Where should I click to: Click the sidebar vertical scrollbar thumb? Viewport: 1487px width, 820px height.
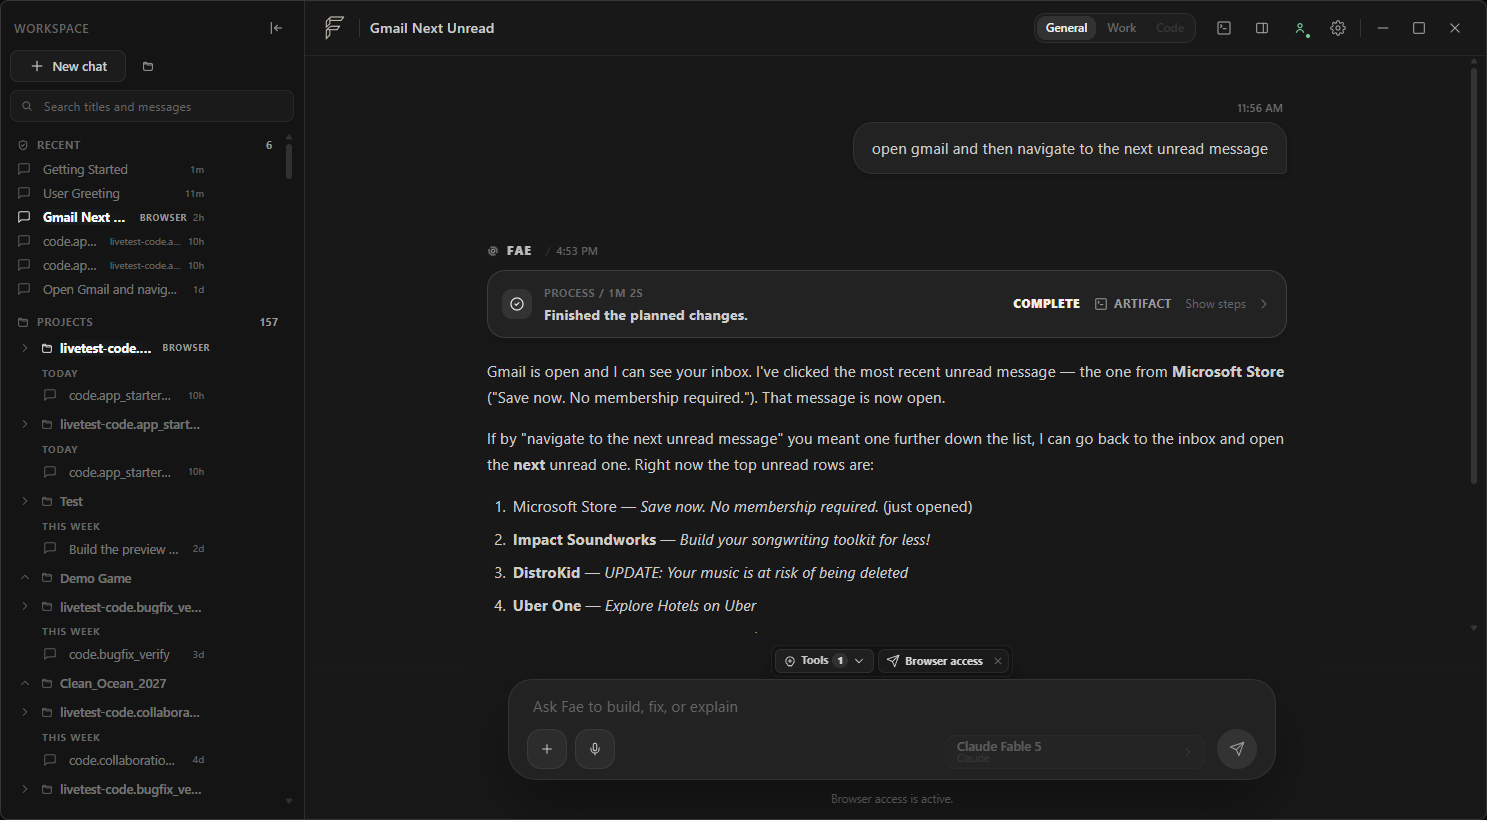click(x=289, y=161)
